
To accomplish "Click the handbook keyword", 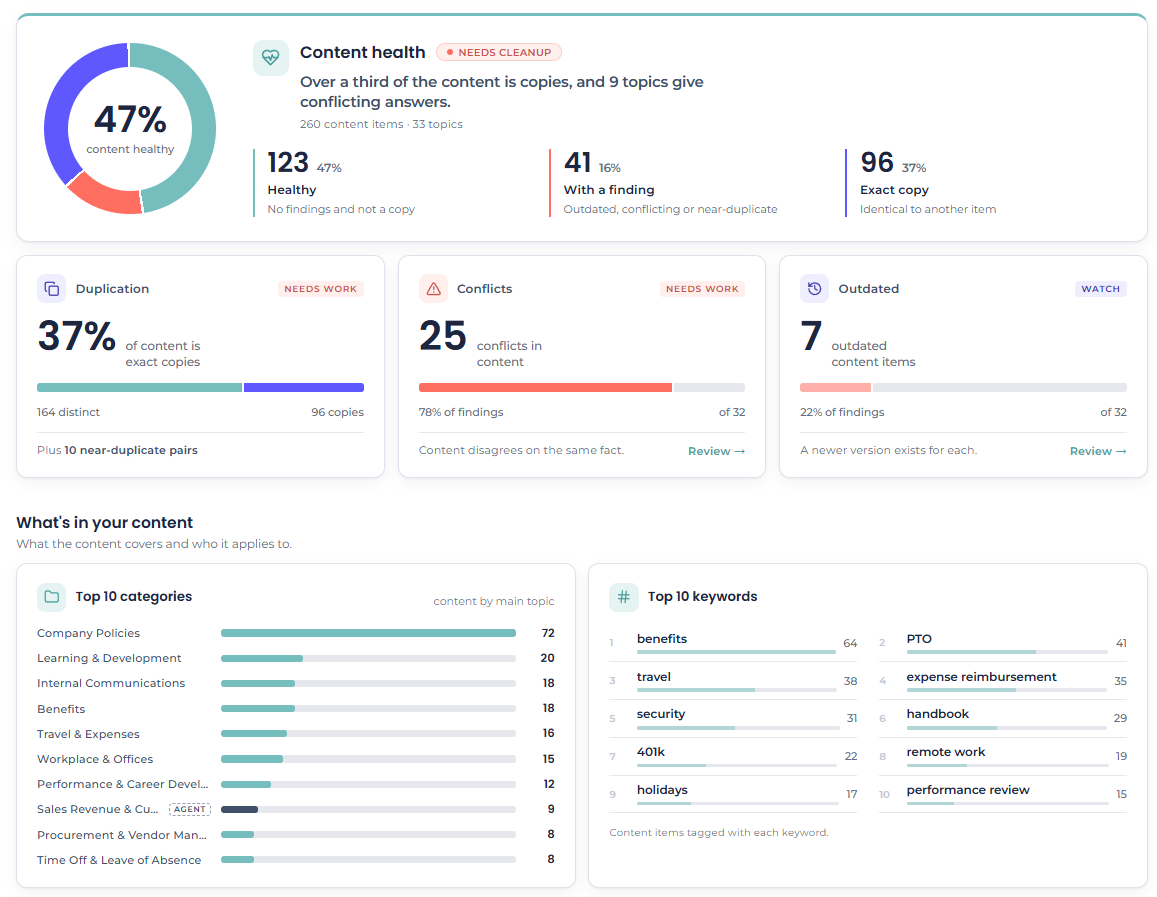I will pos(937,714).
